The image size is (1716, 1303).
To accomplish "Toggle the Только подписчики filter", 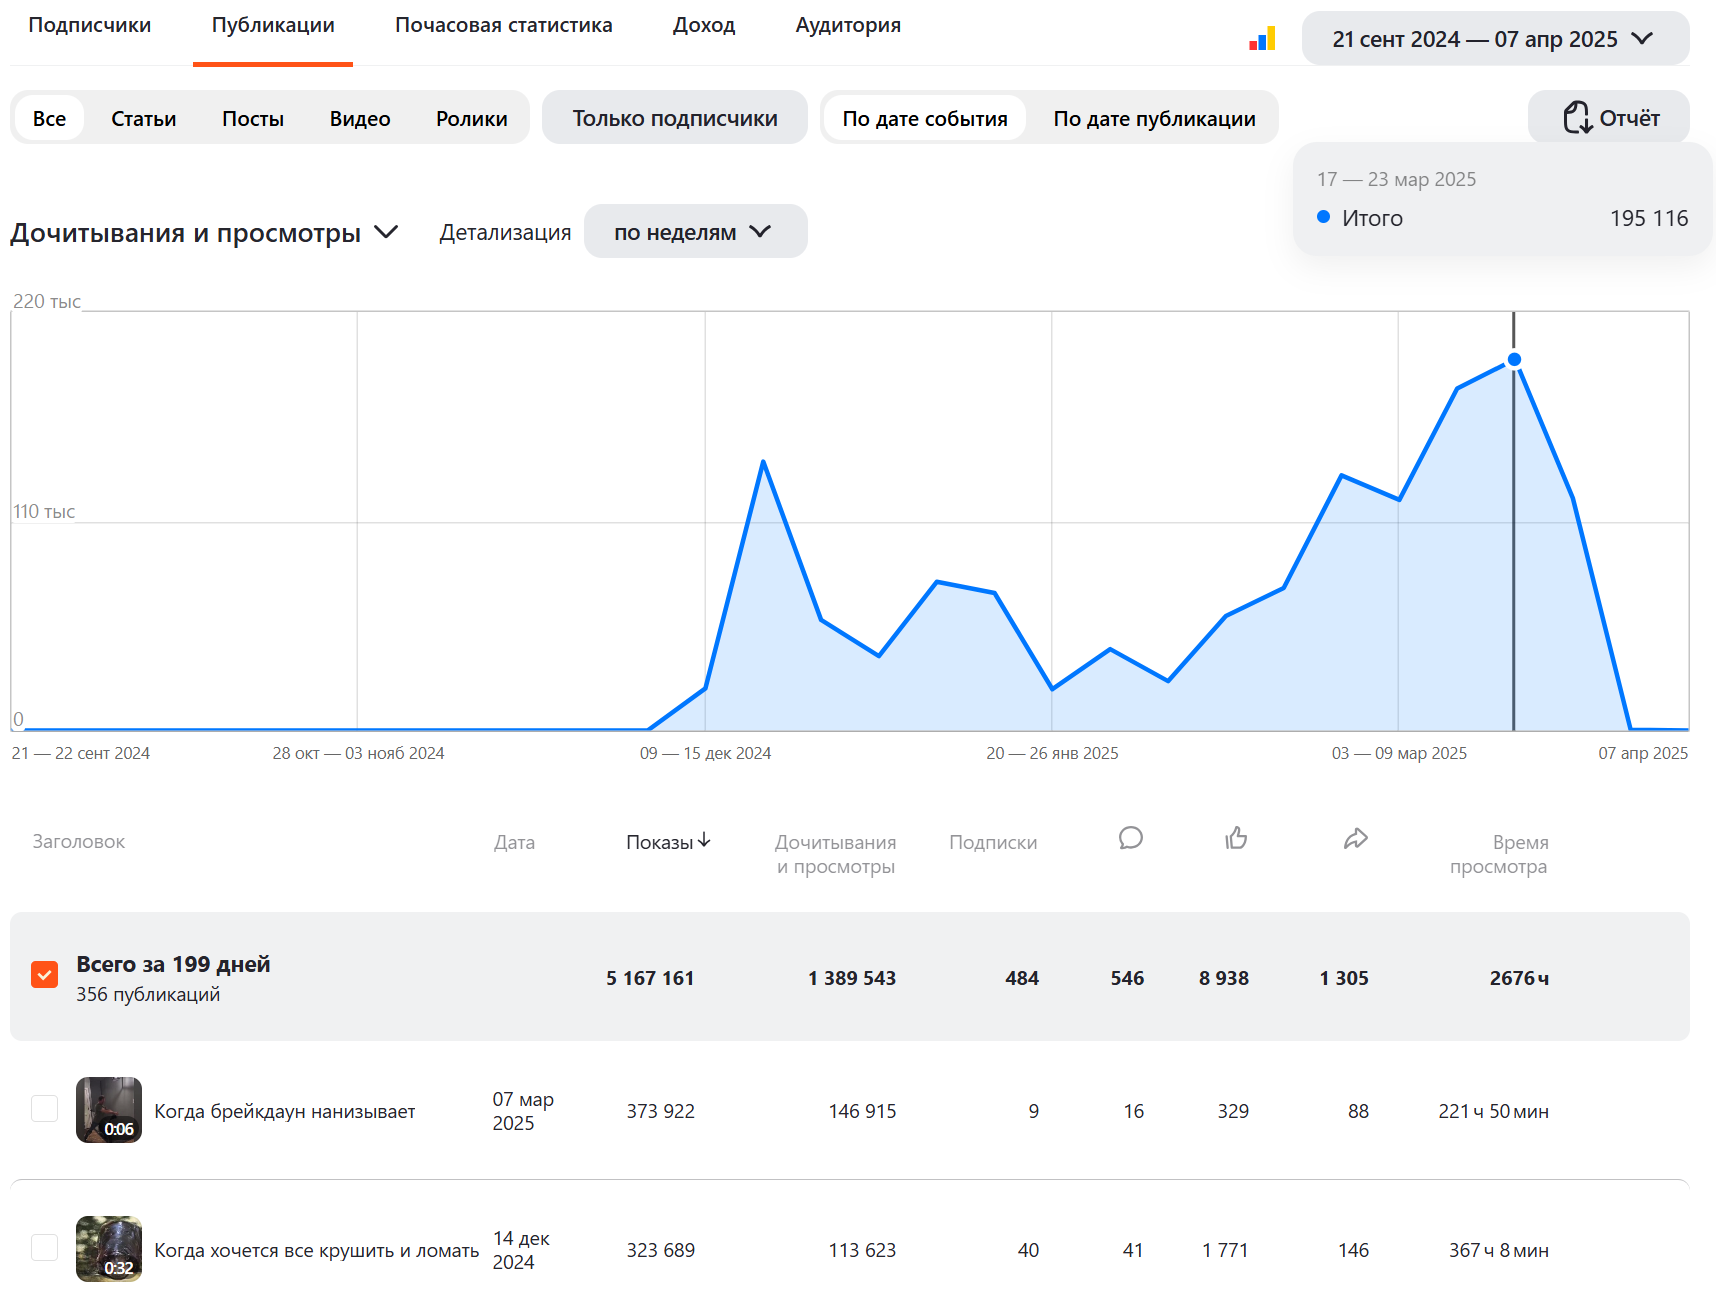I will pyautogui.click(x=675, y=118).
